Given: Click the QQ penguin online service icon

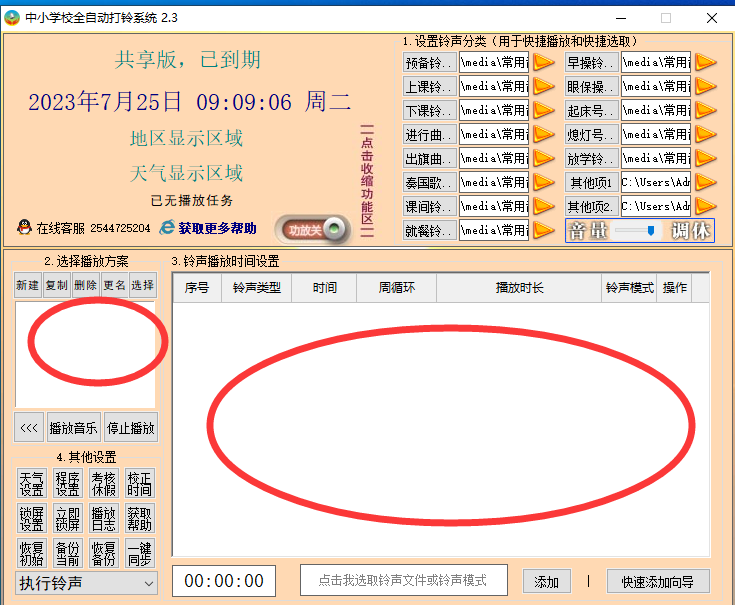Looking at the screenshot, I should 24,227.
